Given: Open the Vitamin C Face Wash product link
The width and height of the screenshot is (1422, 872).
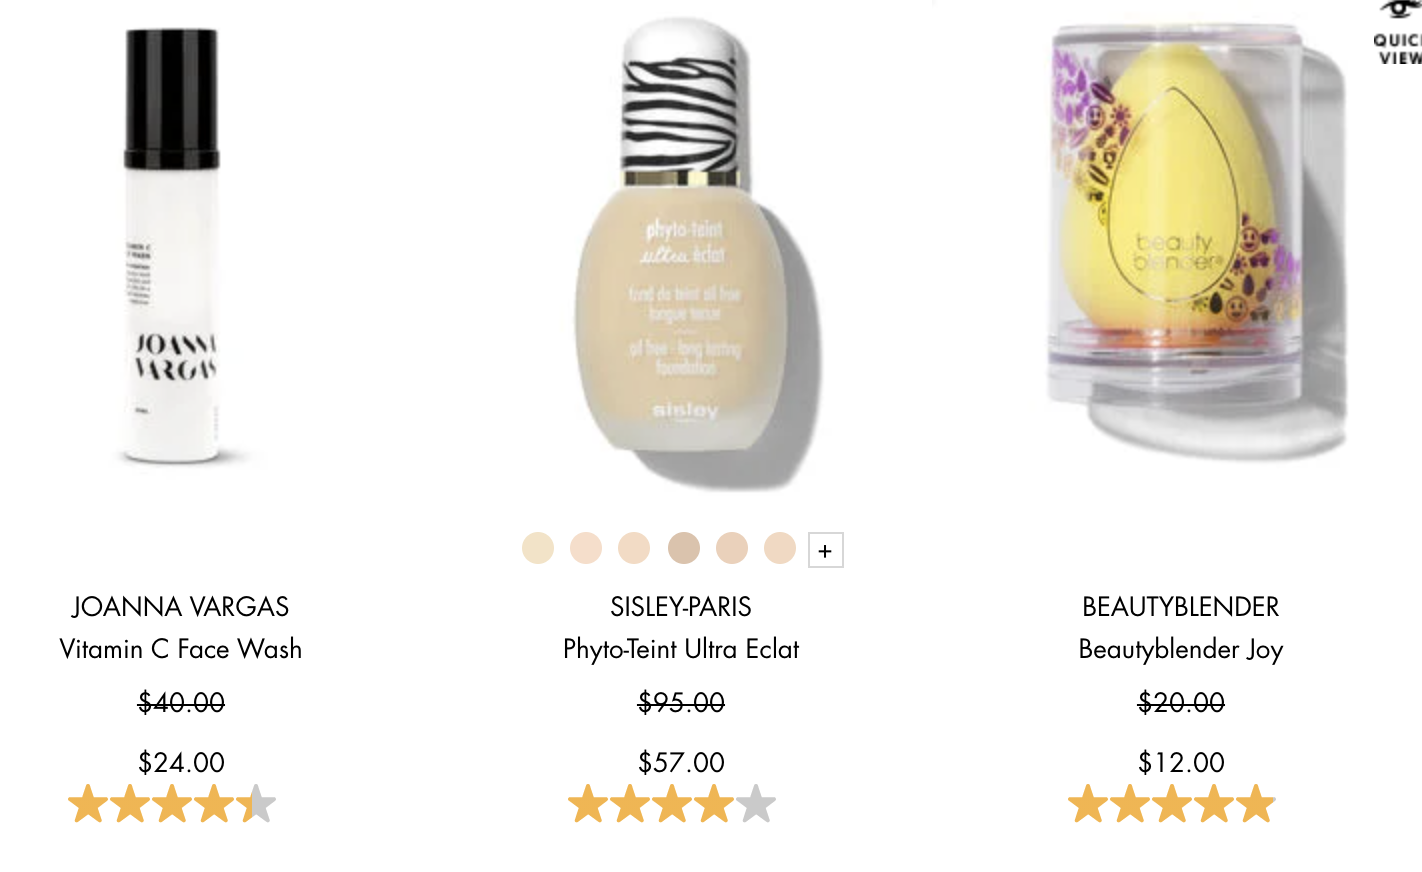Looking at the screenshot, I should point(181,649).
